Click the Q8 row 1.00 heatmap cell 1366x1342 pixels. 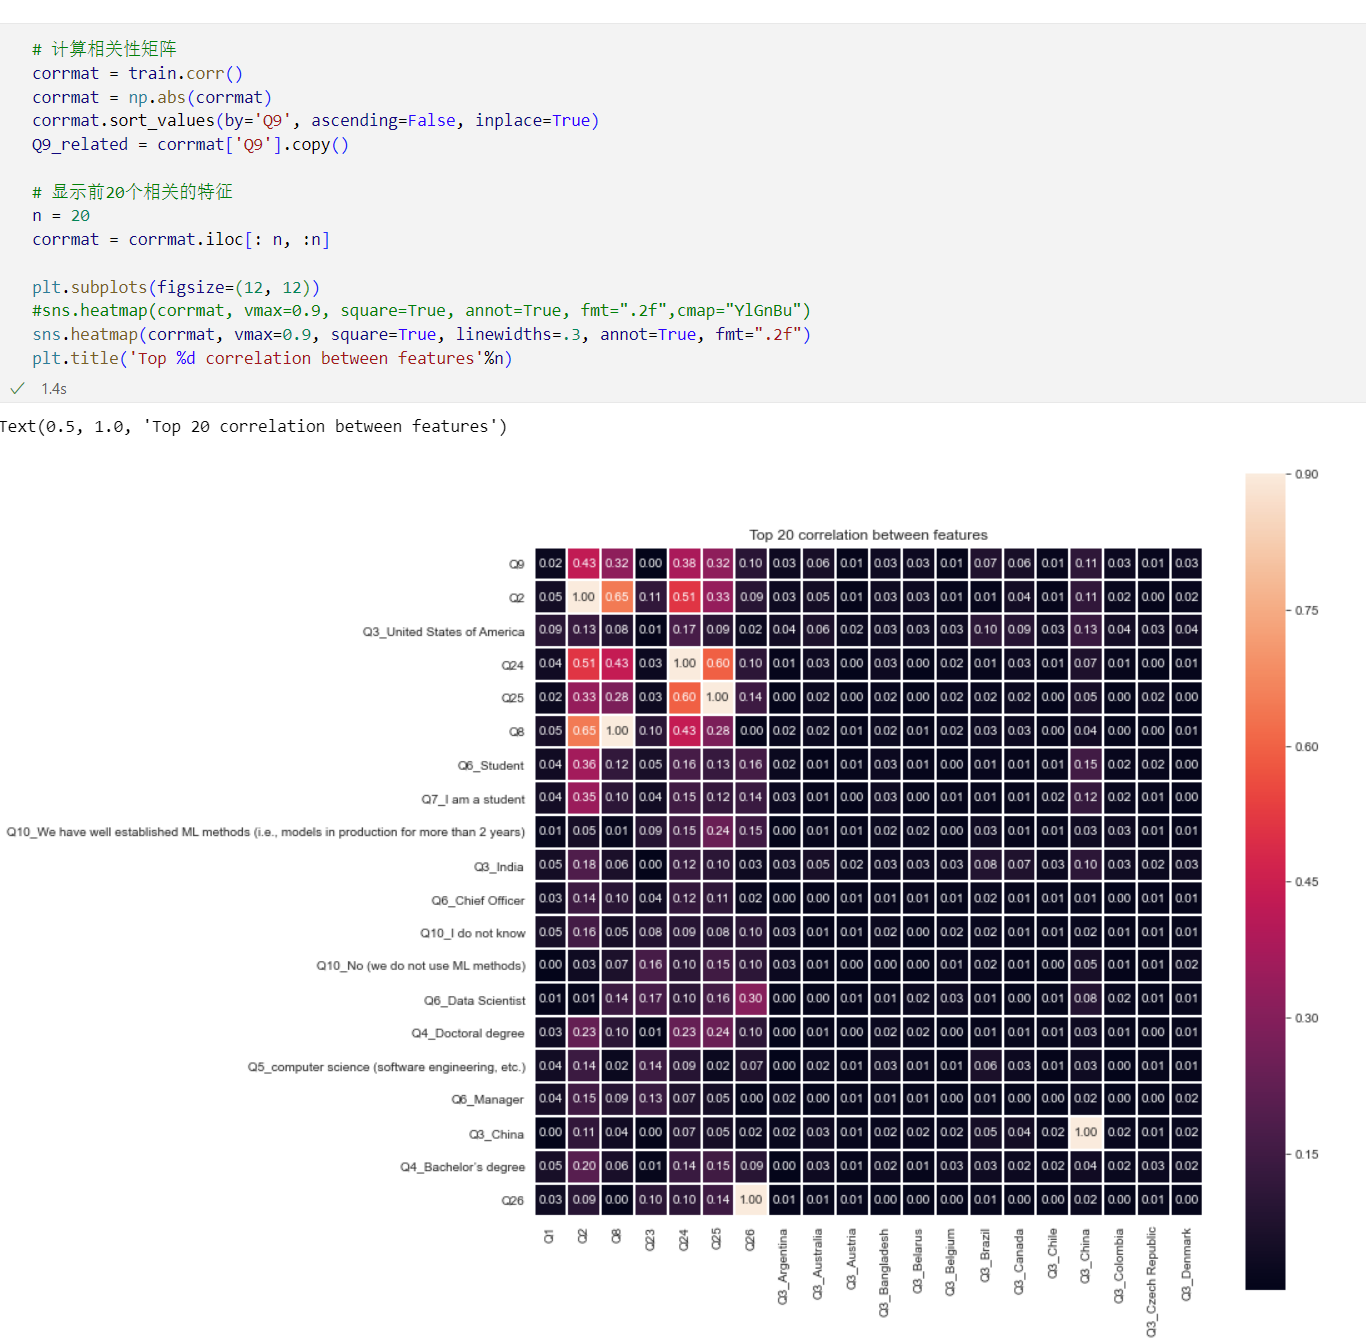pyautogui.click(x=617, y=731)
